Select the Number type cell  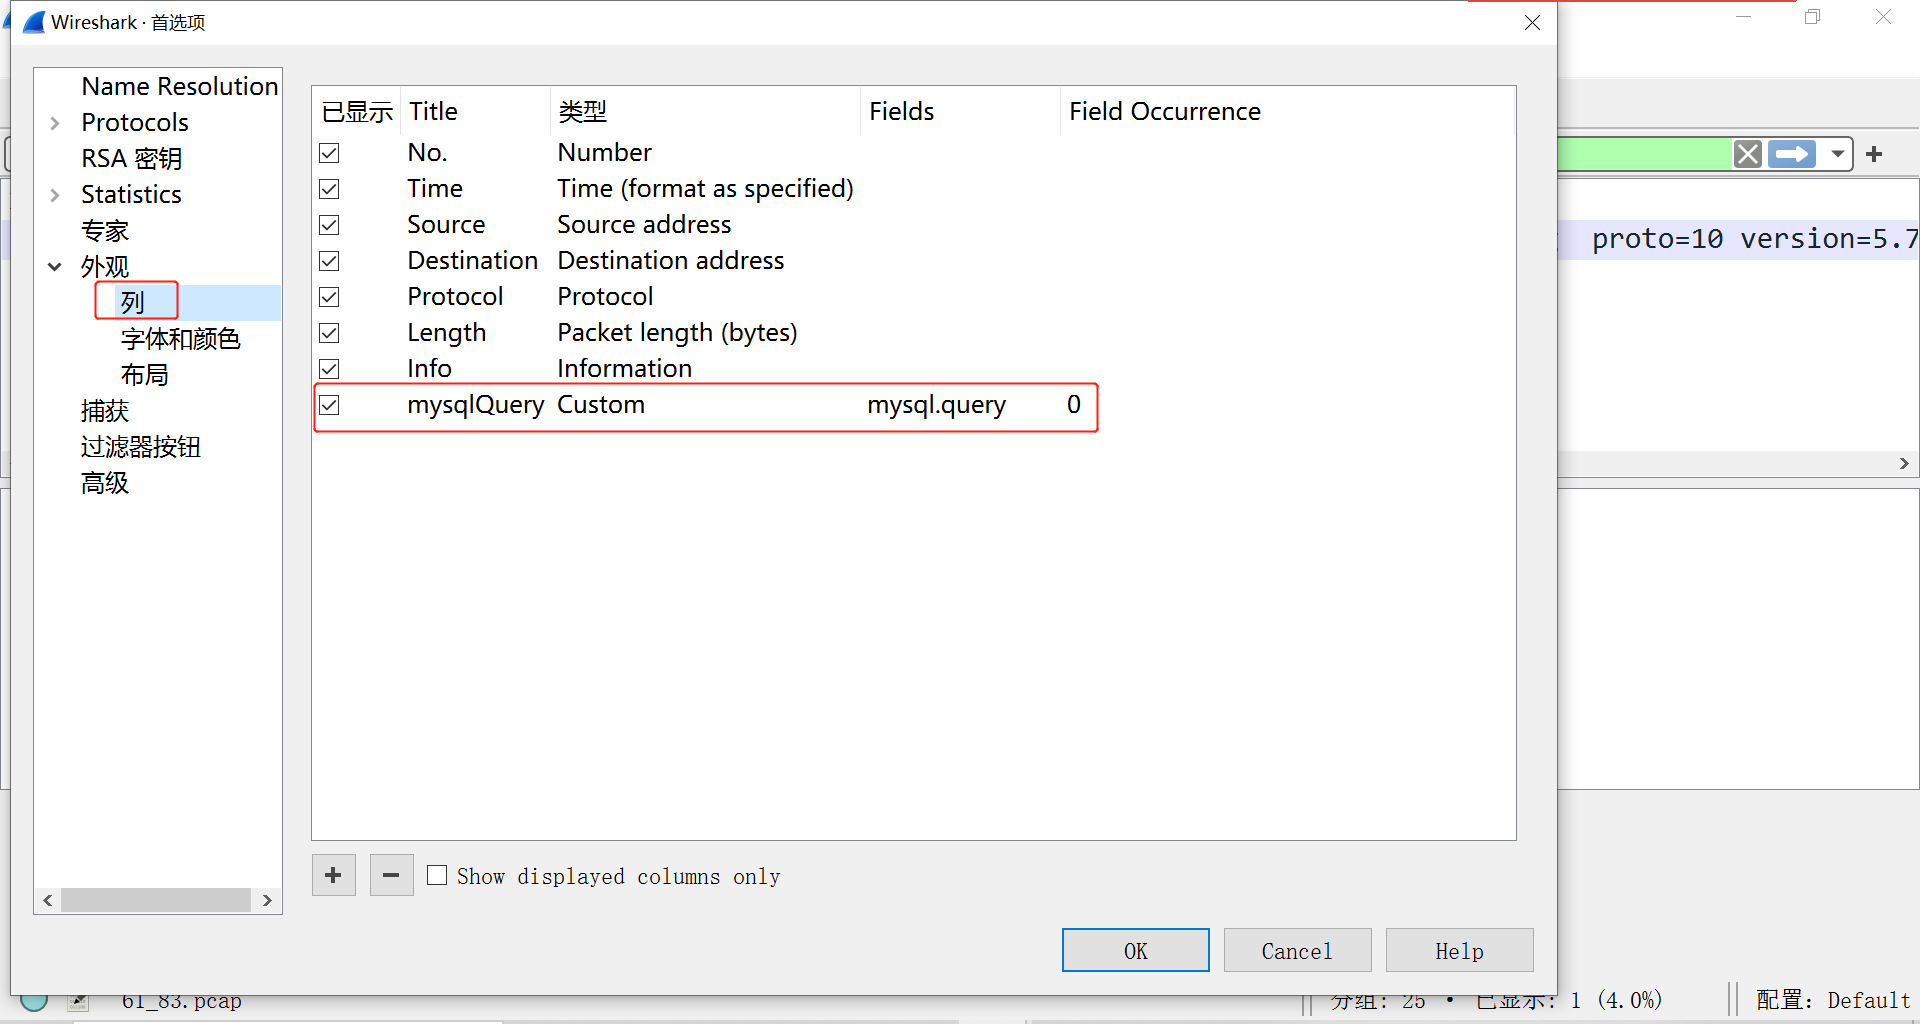(x=604, y=153)
